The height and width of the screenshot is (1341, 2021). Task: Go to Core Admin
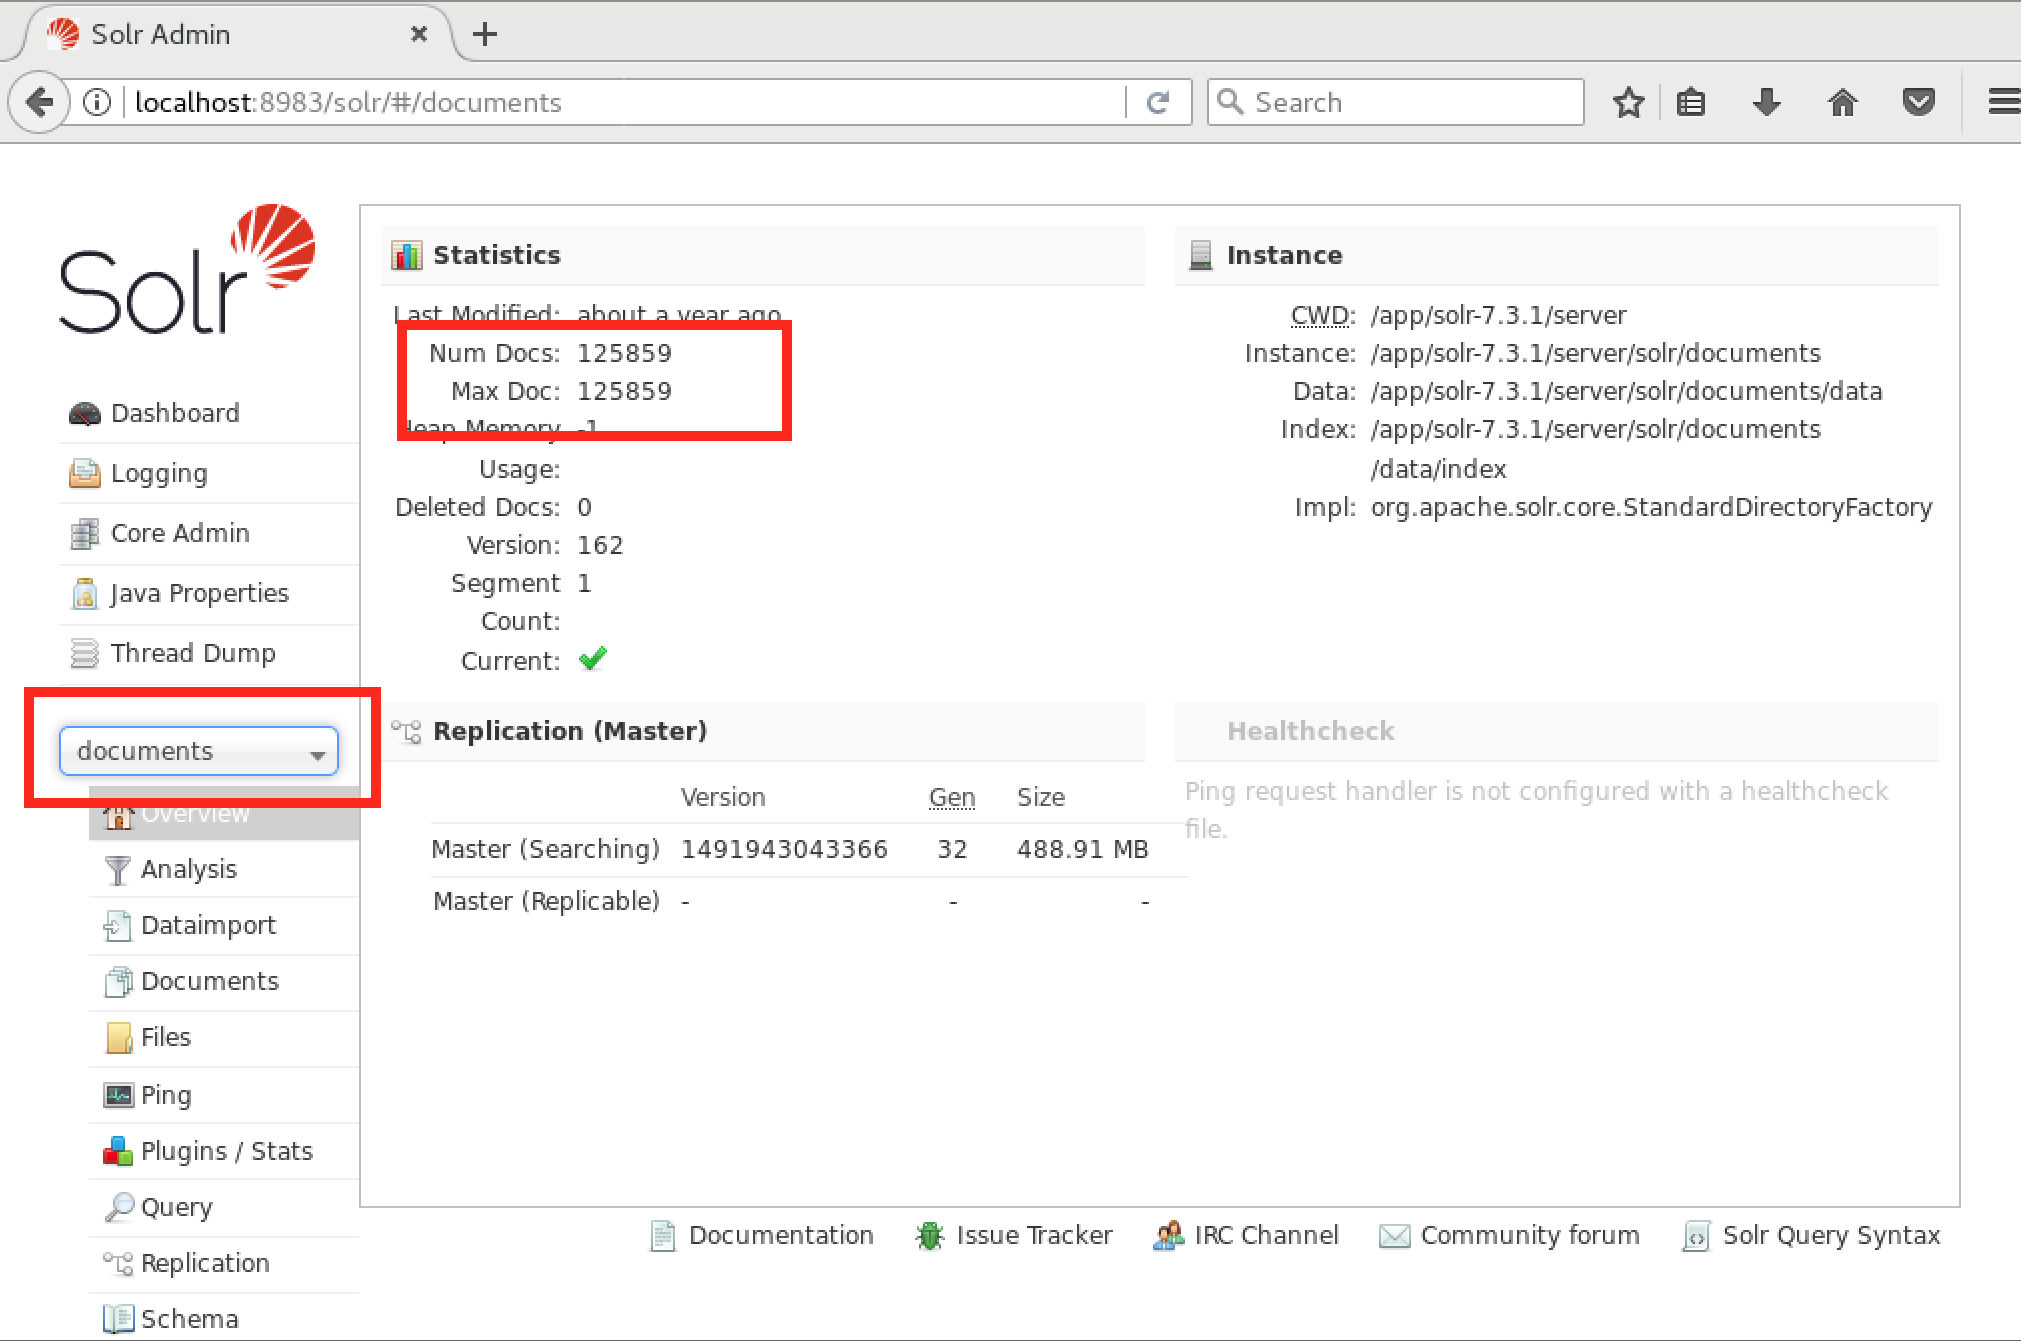pyautogui.click(x=180, y=533)
